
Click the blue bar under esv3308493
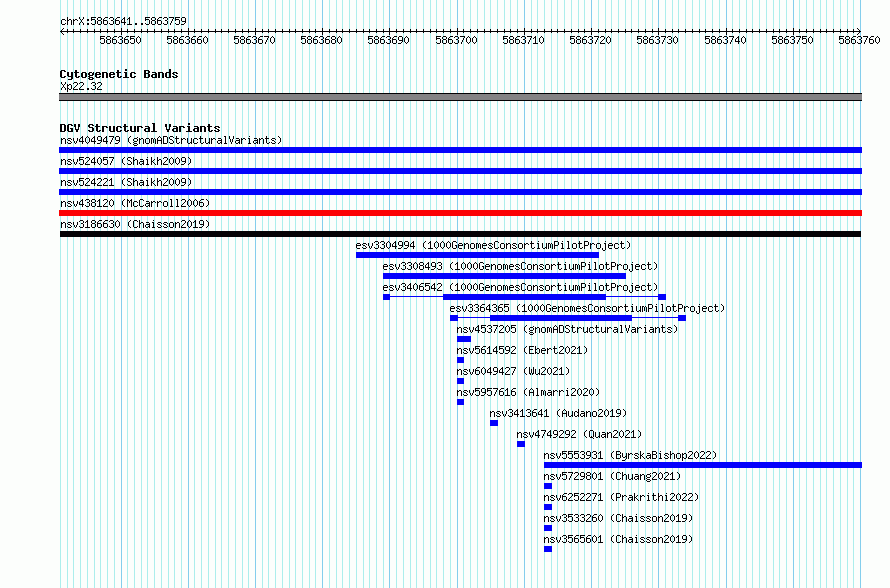pyautogui.click(x=504, y=276)
